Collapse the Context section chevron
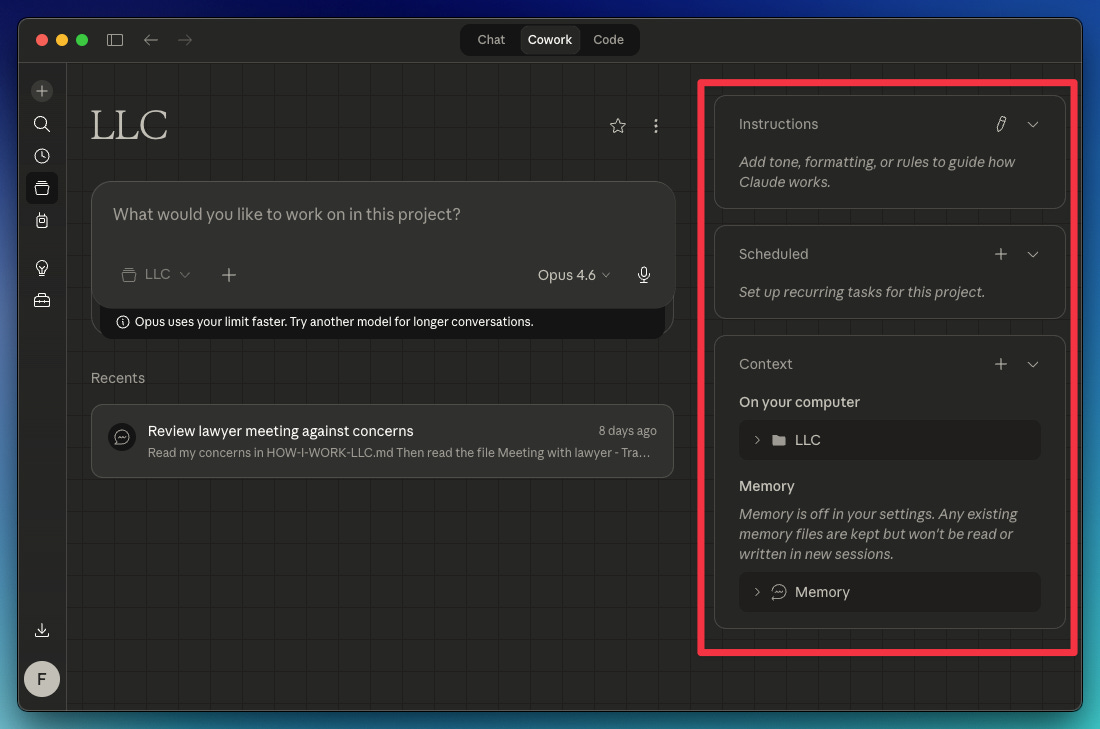 click(x=1033, y=364)
